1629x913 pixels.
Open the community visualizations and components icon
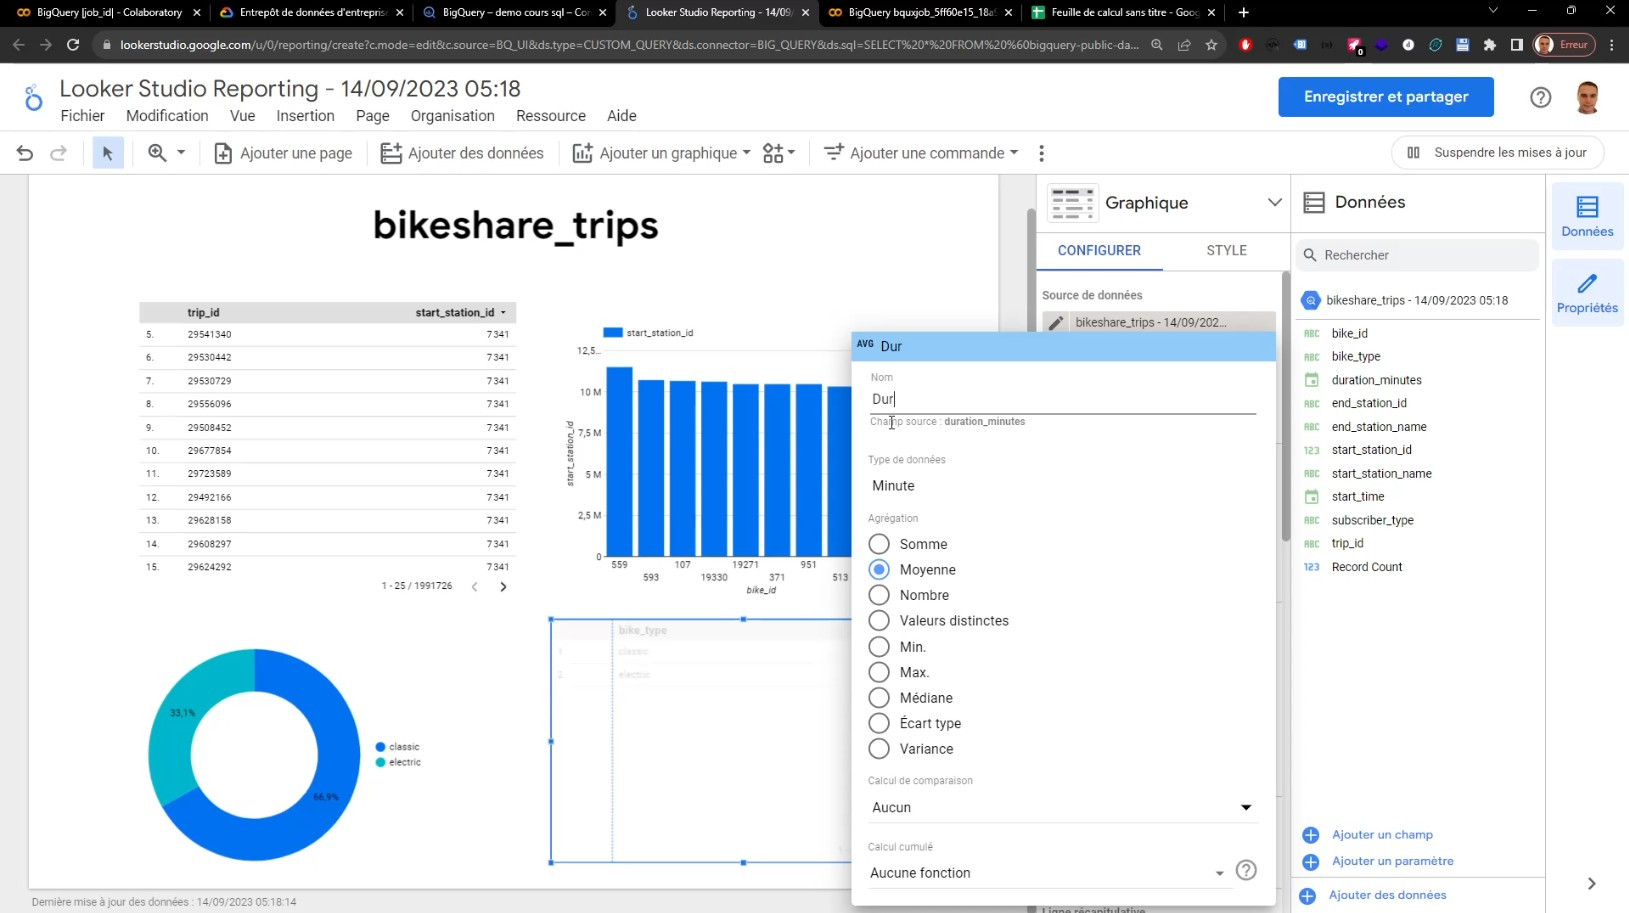pyautogui.click(x=778, y=153)
